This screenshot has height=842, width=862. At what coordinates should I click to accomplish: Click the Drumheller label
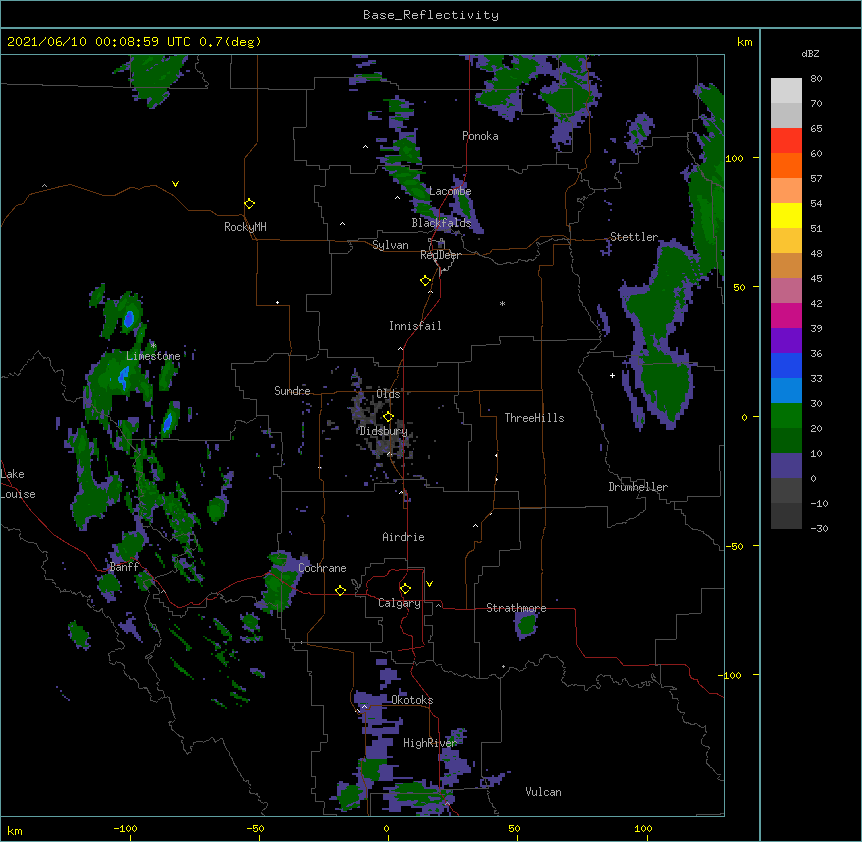pos(638,487)
